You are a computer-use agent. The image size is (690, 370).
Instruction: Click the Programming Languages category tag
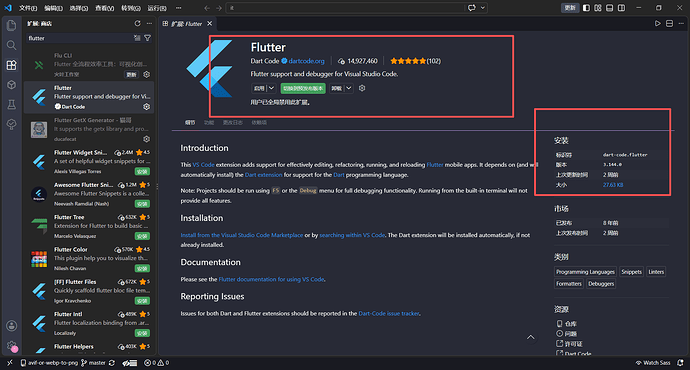coord(585,272)
